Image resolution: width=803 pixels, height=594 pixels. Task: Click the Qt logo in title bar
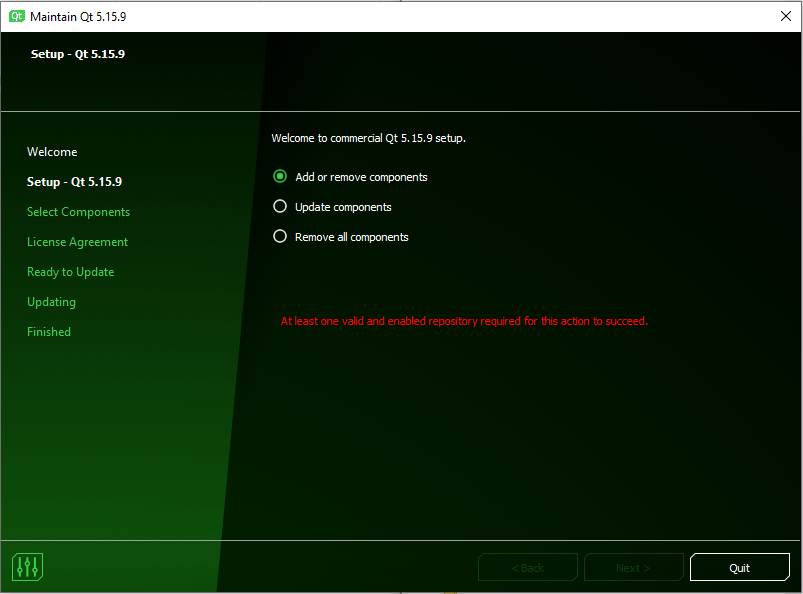click(17, 17)
